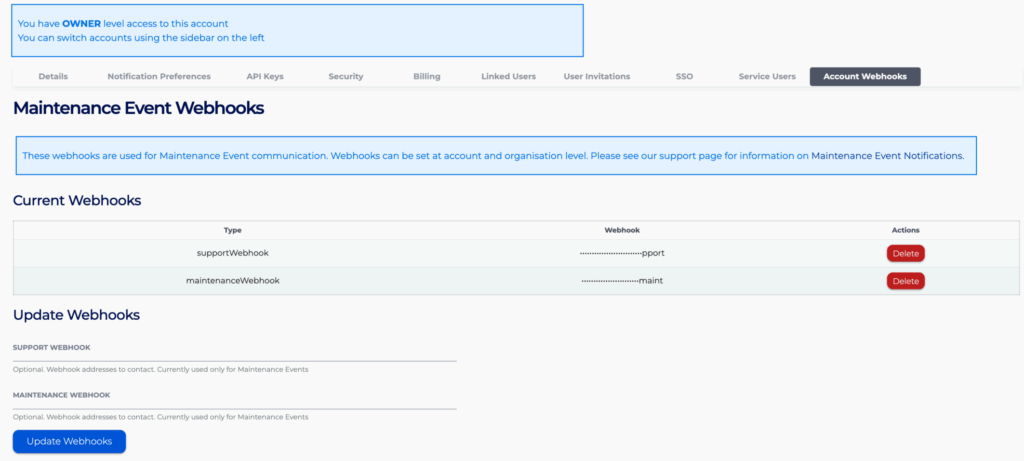Image resolution: width=1024 pixels, height=461 pixels.
Task: Go to the Service Users tab
Action: [x=767, y=76]
